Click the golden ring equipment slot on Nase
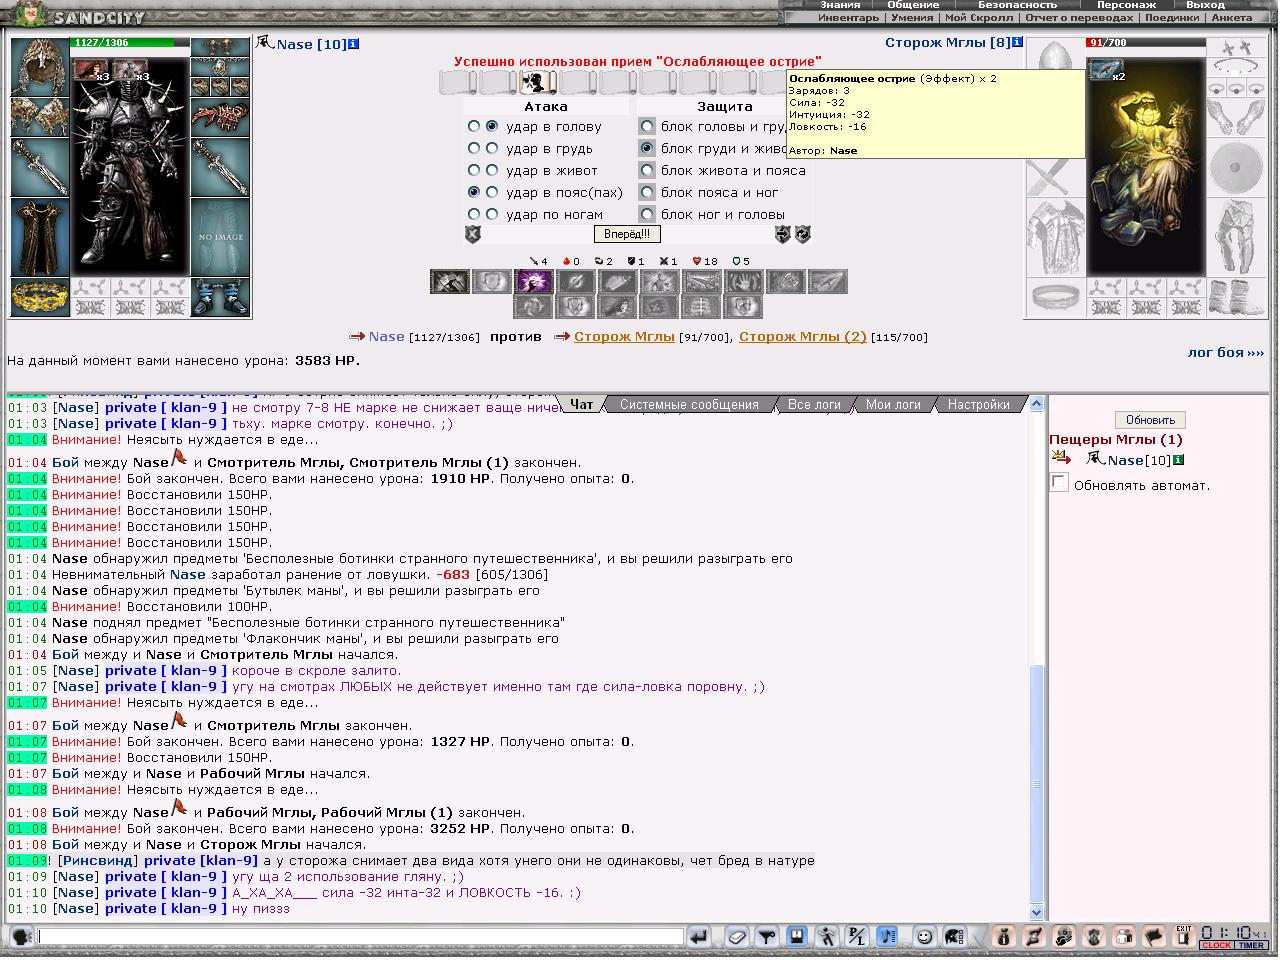1280x960 pixels. (40, 297)
